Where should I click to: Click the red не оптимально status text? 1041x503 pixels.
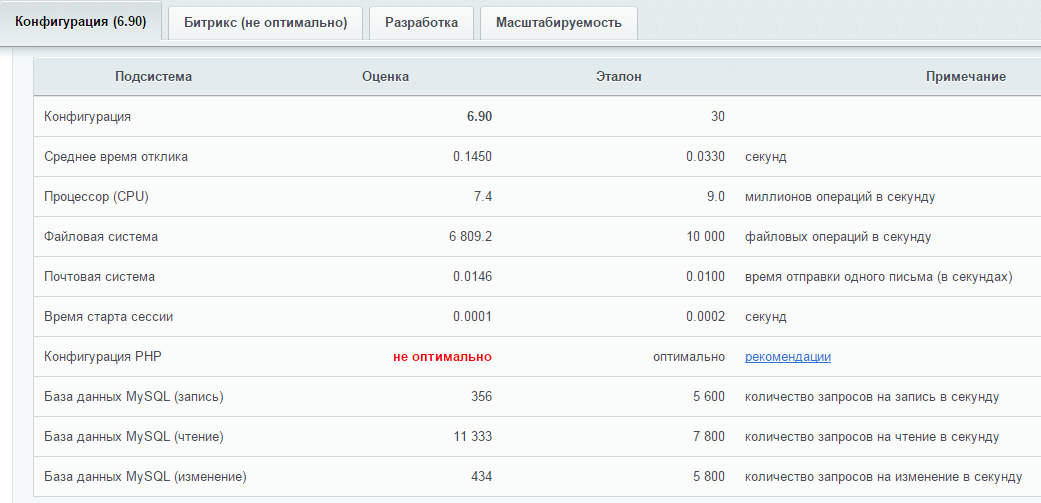(442, 357)
